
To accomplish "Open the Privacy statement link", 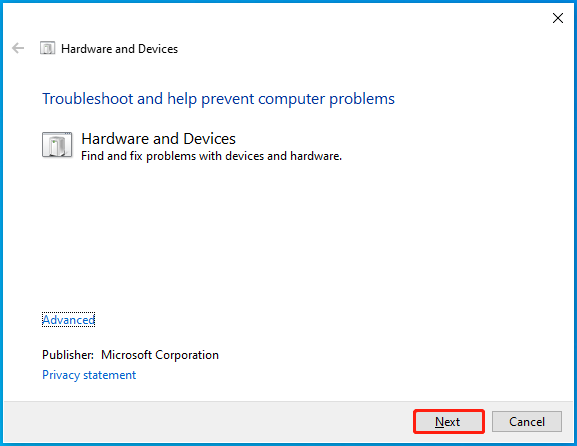I will pyautogui.click(x=89, y=375).
